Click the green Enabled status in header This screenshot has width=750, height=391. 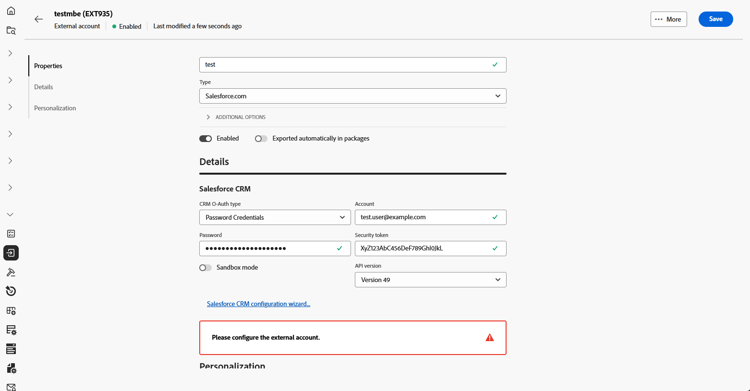pos(127,26)
